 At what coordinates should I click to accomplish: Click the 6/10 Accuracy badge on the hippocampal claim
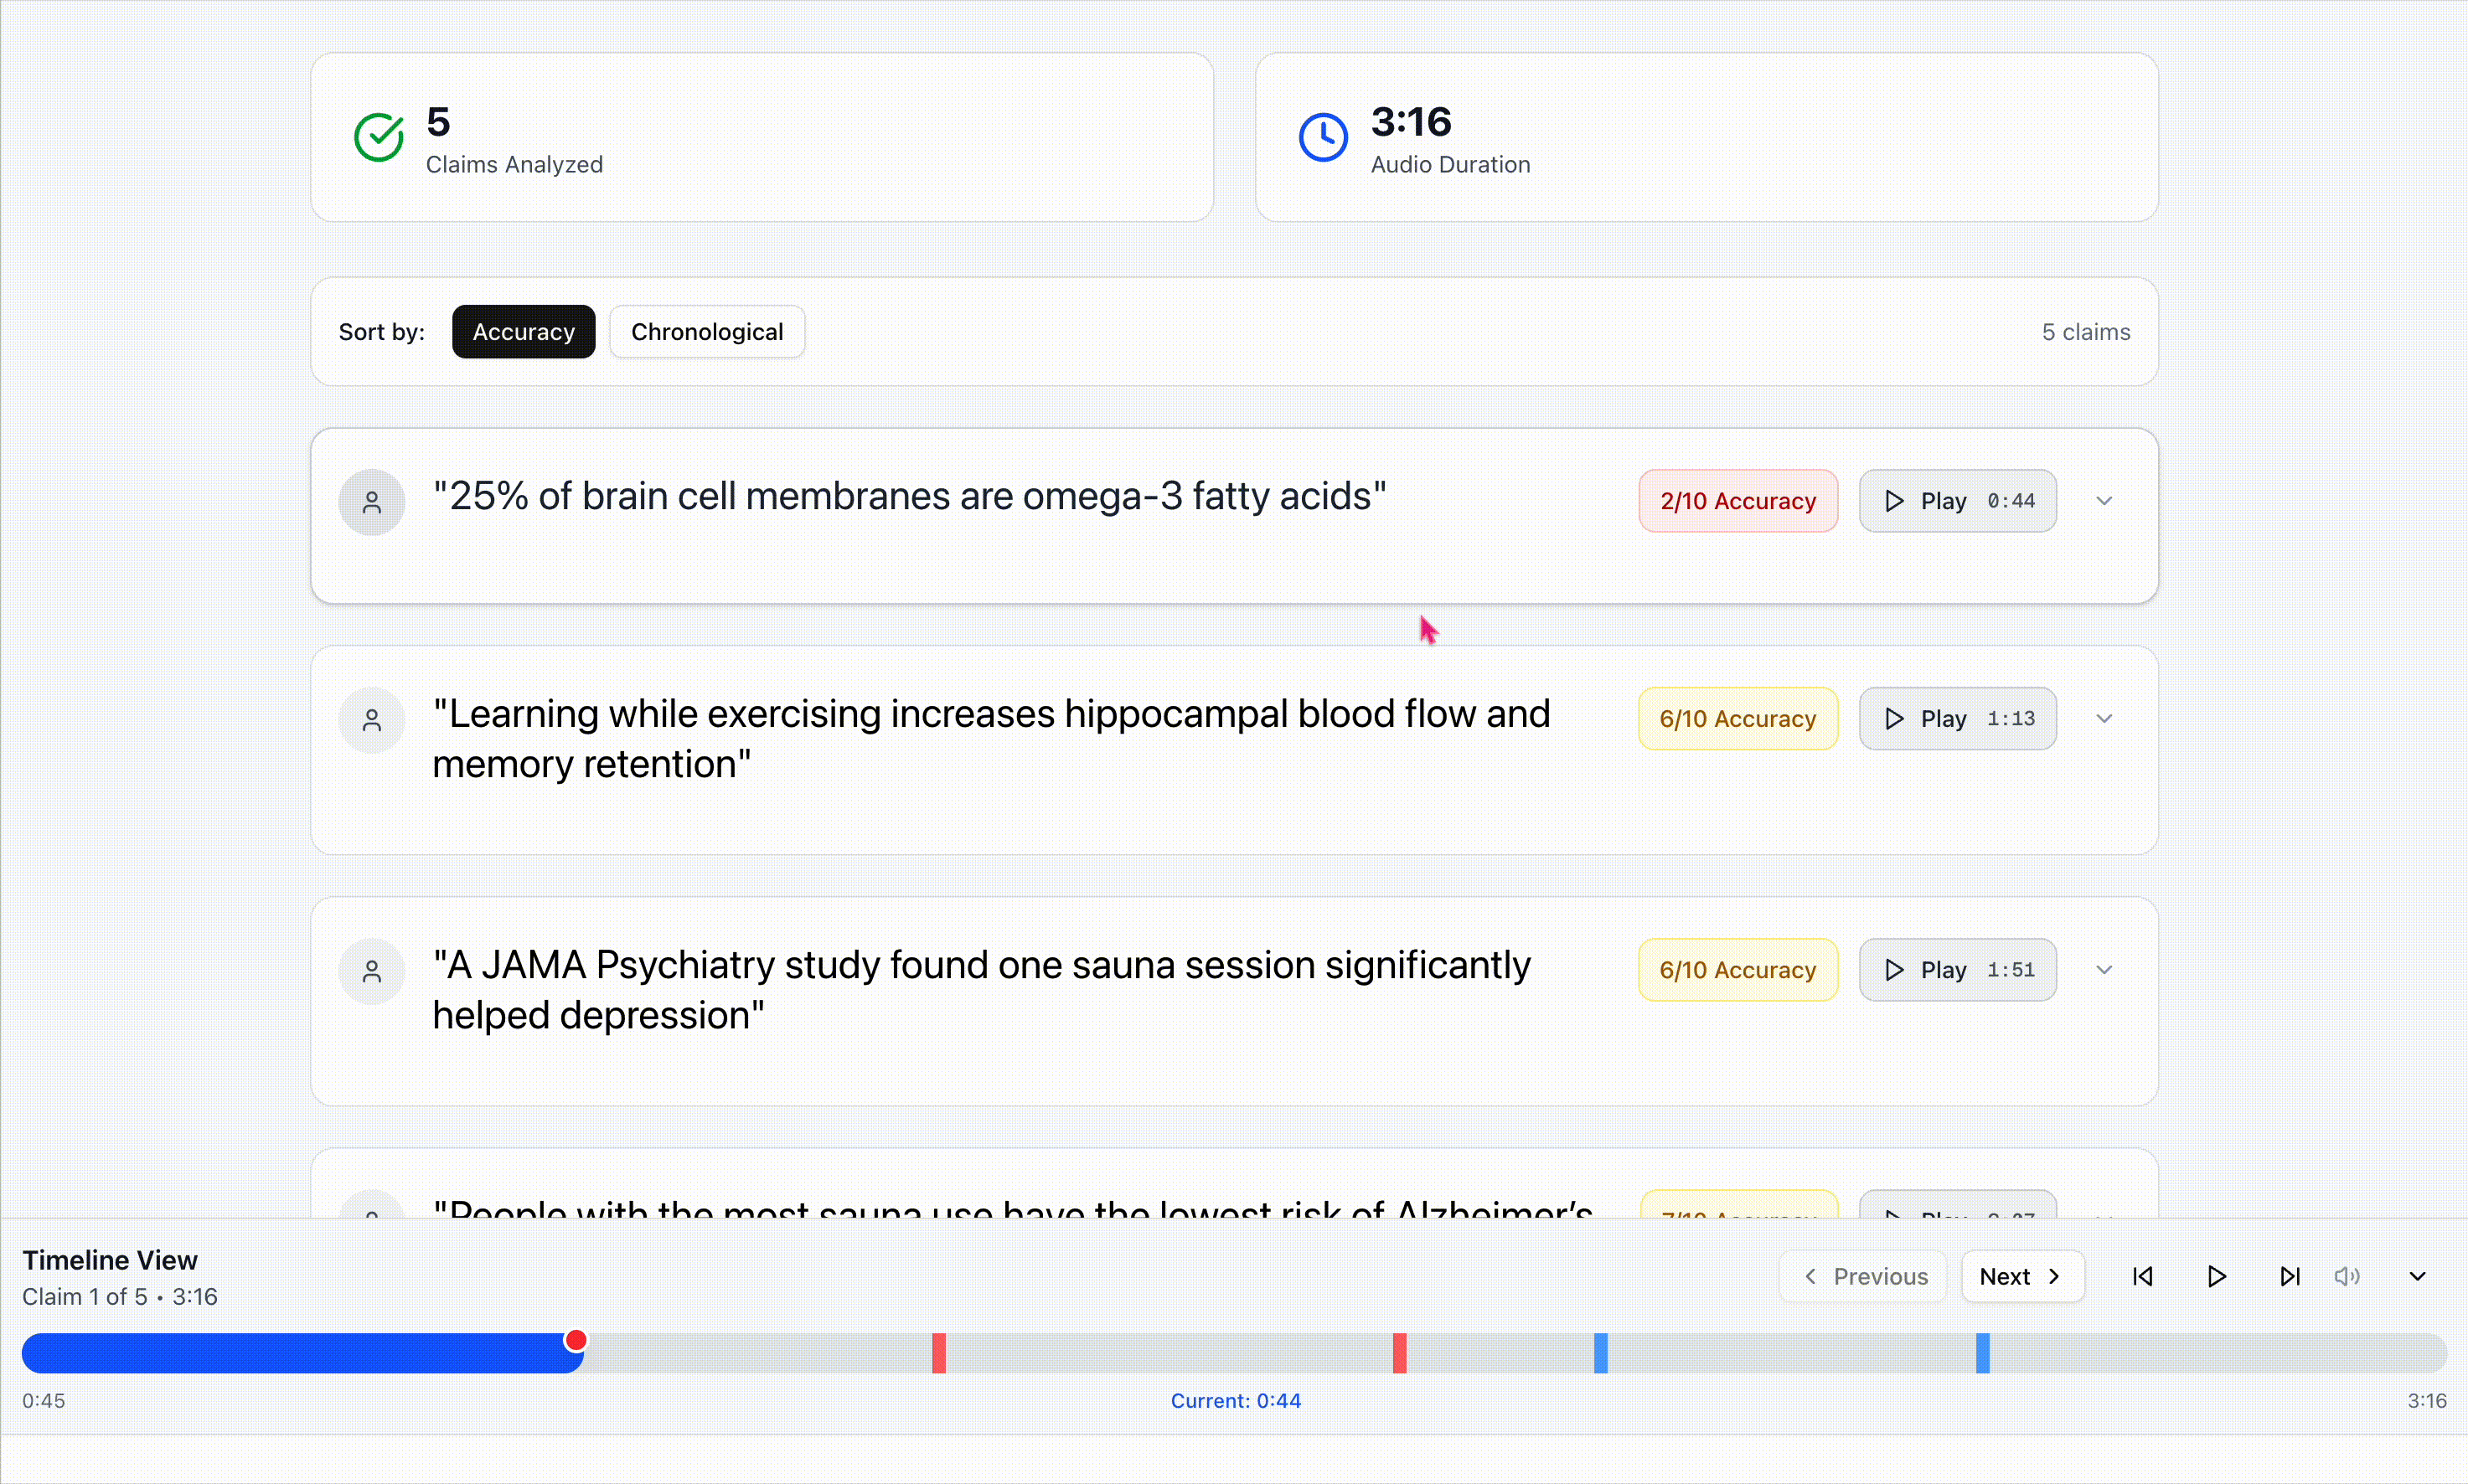(1738, 719)
